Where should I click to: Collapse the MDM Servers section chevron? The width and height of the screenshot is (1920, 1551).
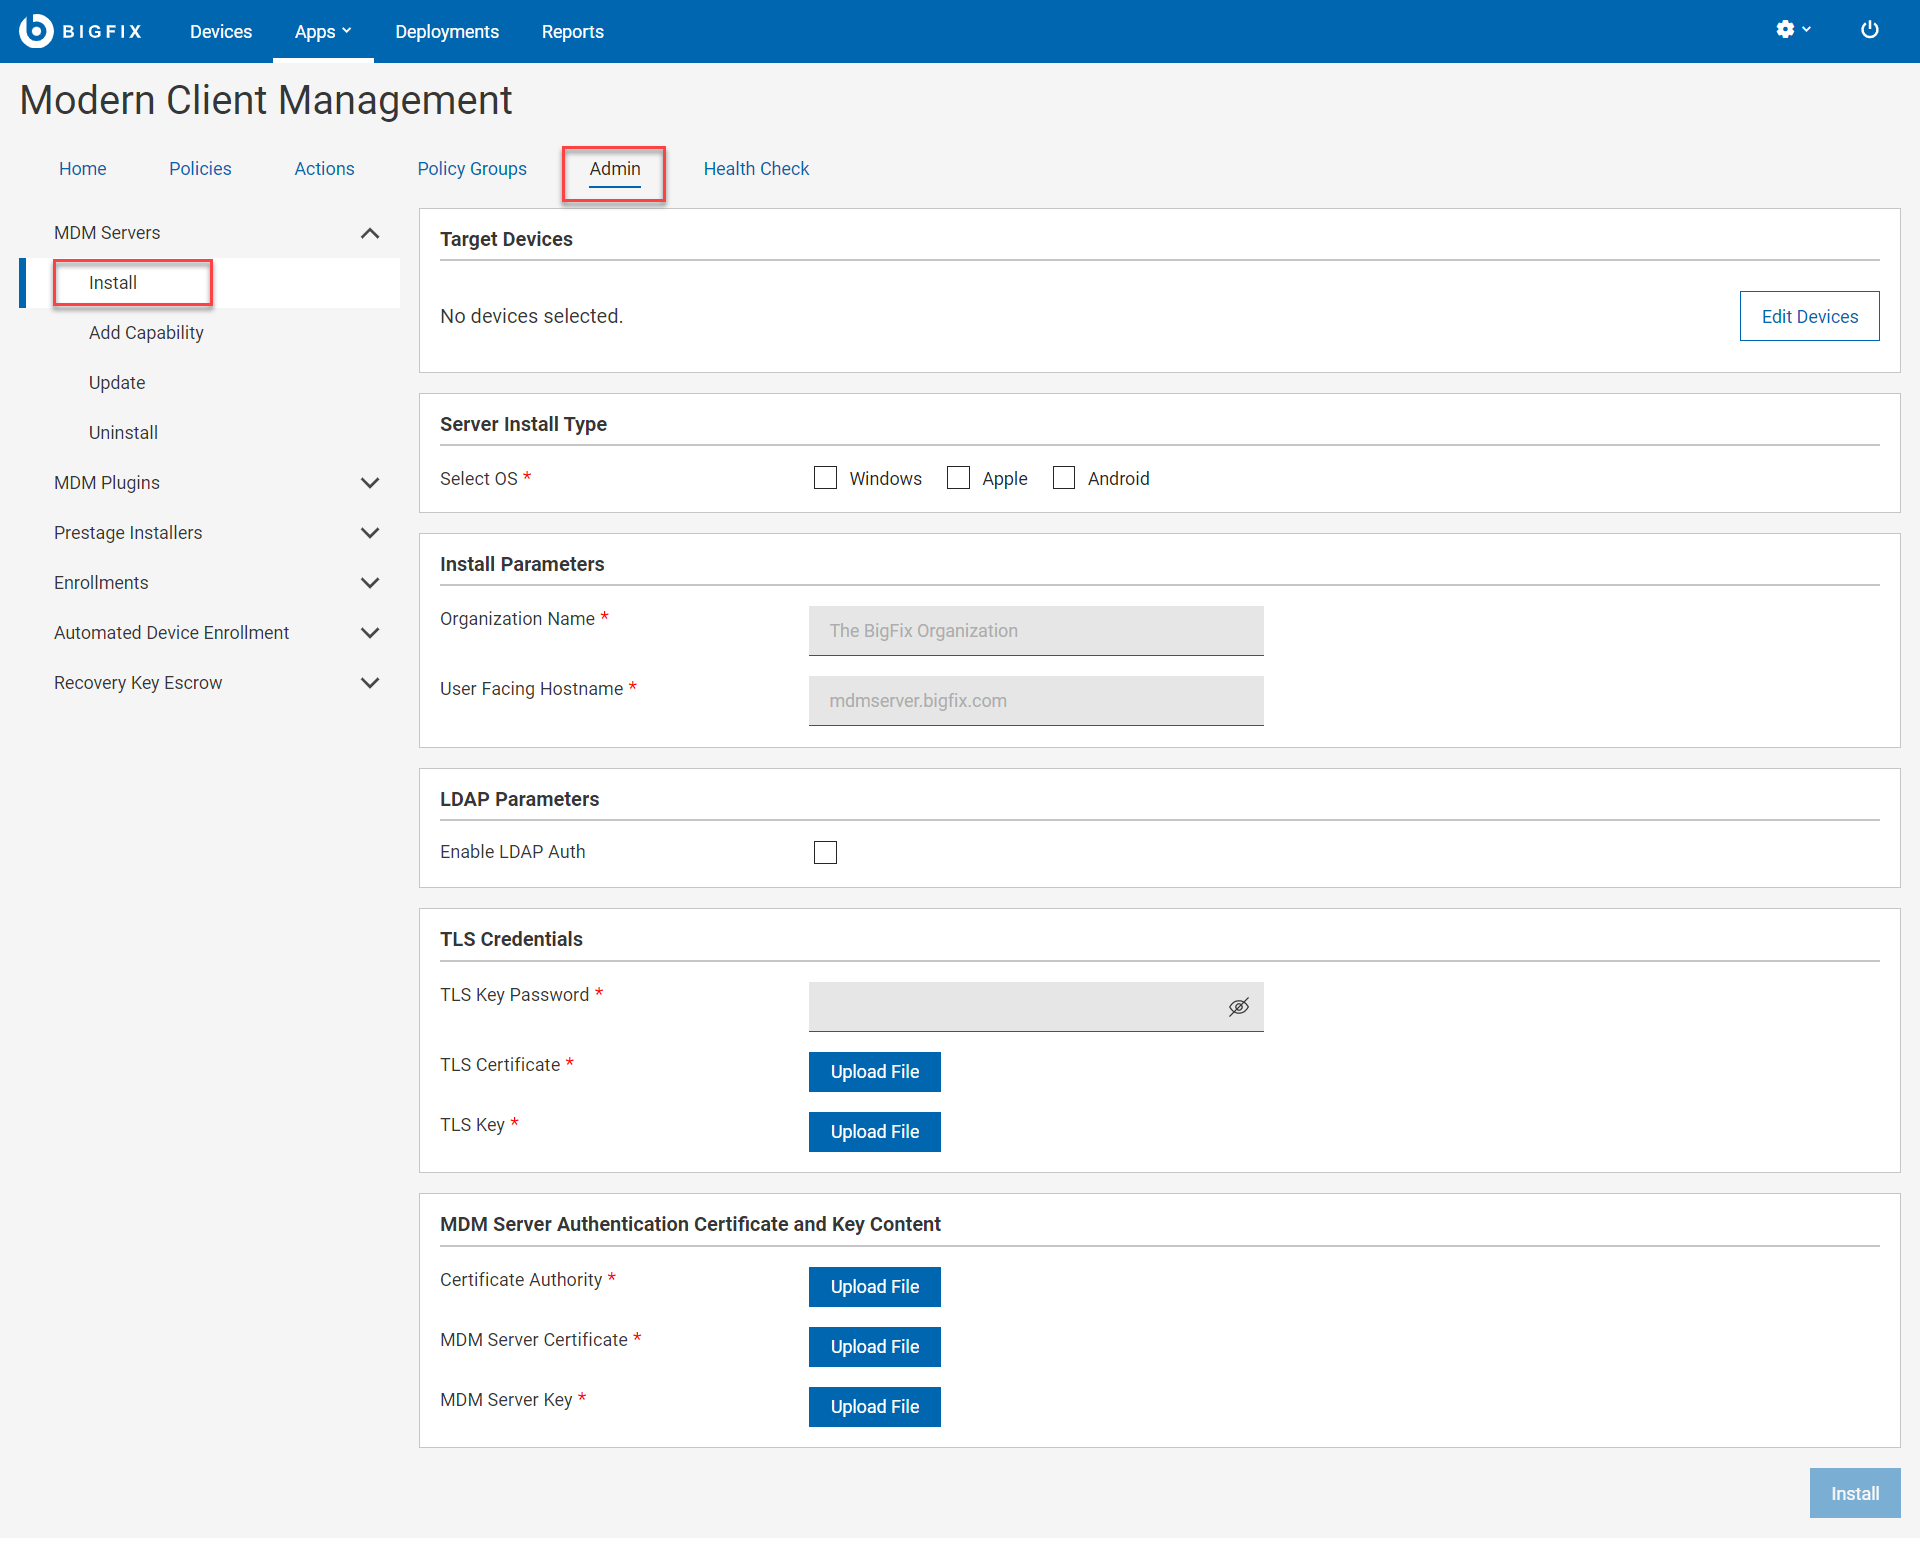[370, 233]
